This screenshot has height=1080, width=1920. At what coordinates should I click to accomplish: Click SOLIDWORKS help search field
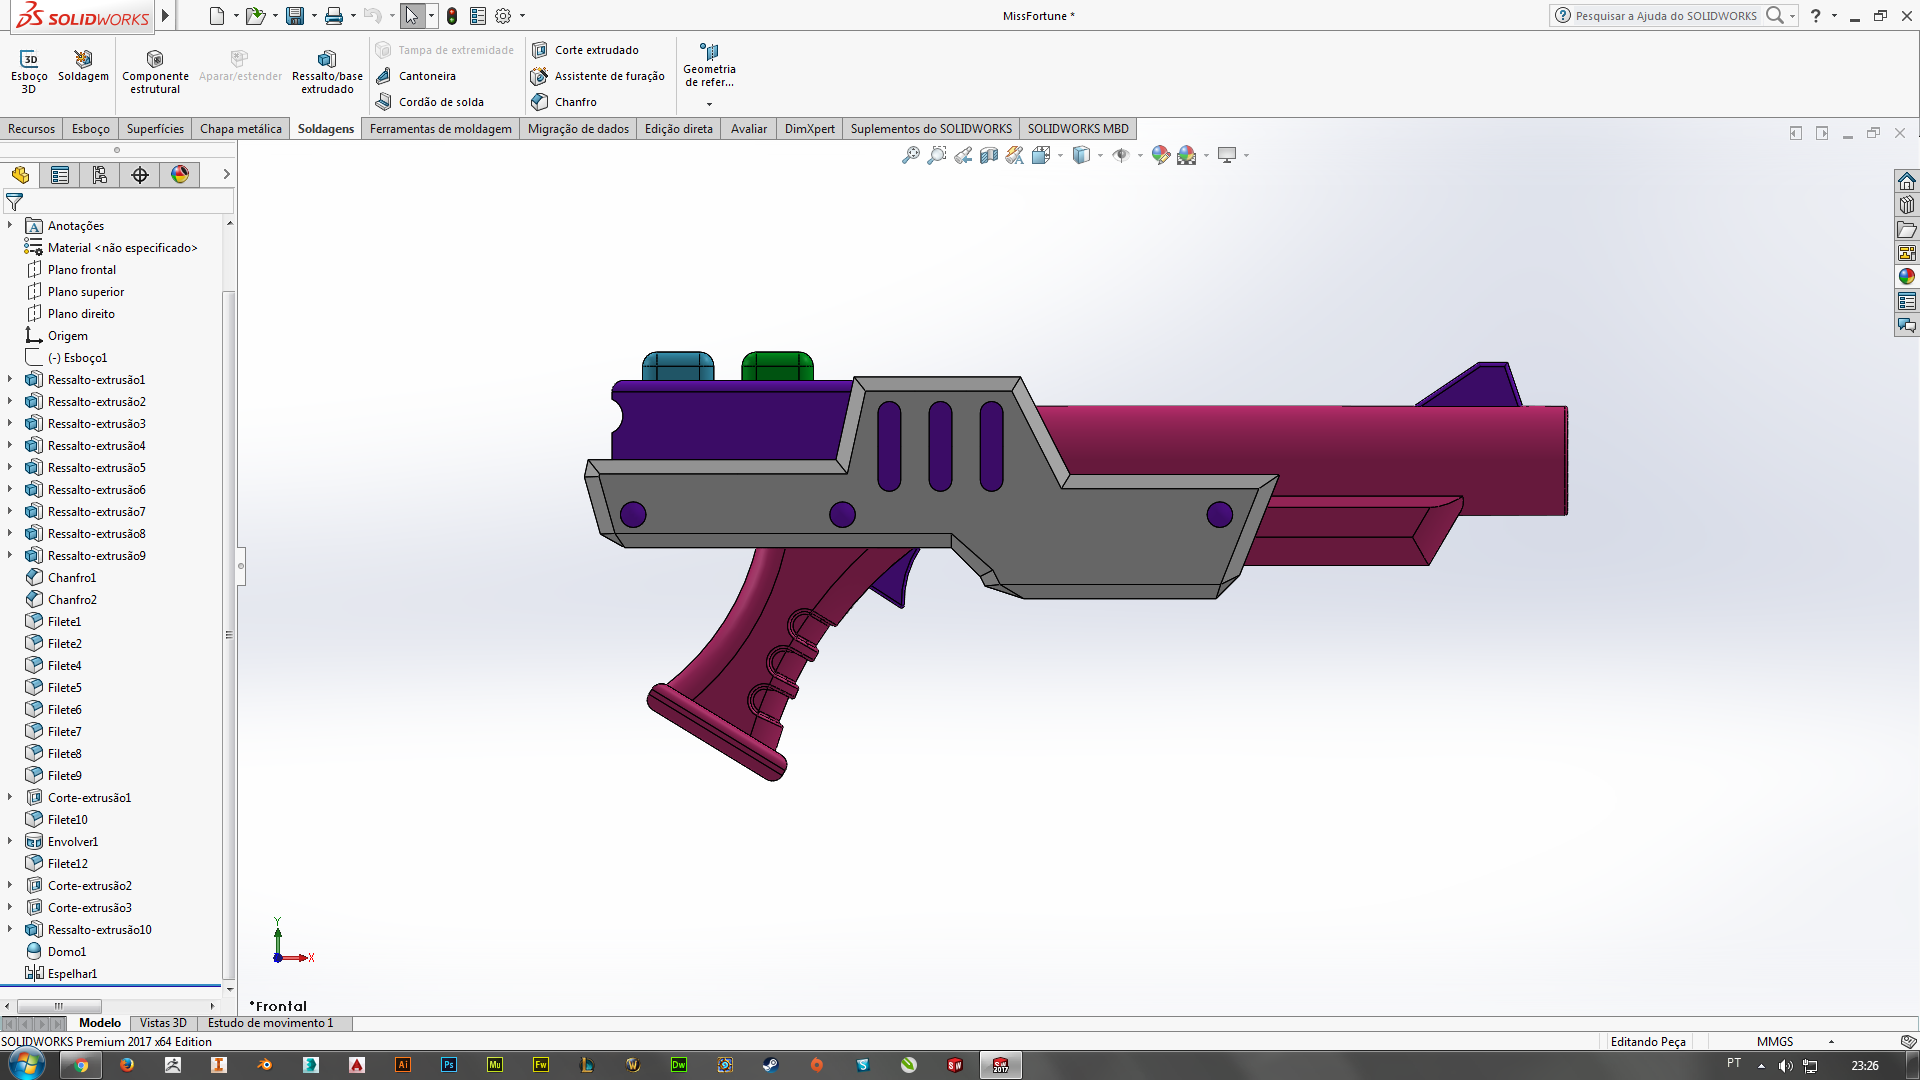coord(1665,16)
